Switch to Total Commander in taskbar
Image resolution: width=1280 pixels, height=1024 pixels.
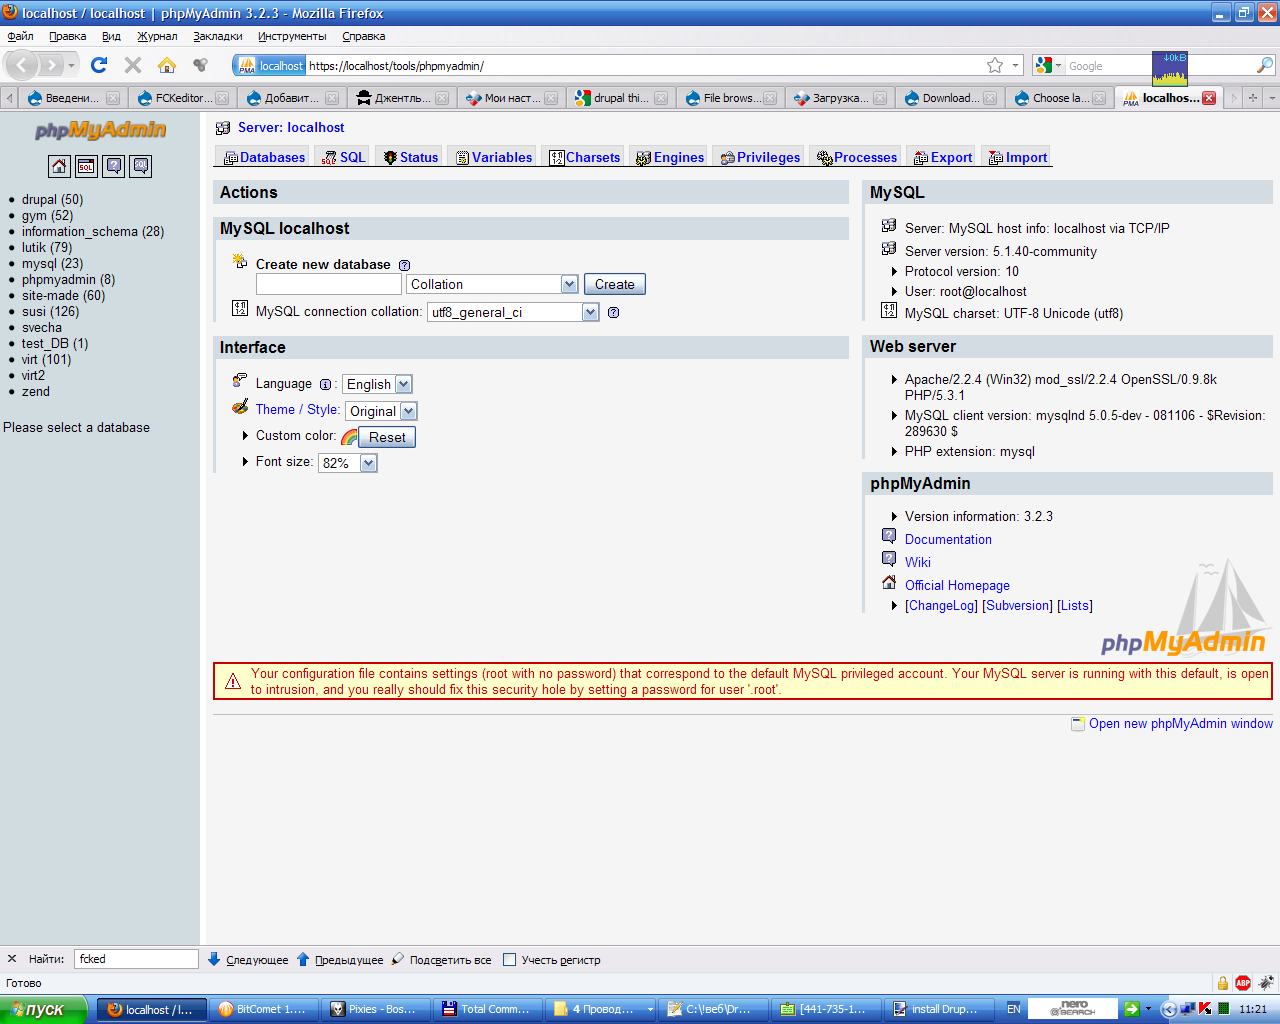(x=487, y=1009)
